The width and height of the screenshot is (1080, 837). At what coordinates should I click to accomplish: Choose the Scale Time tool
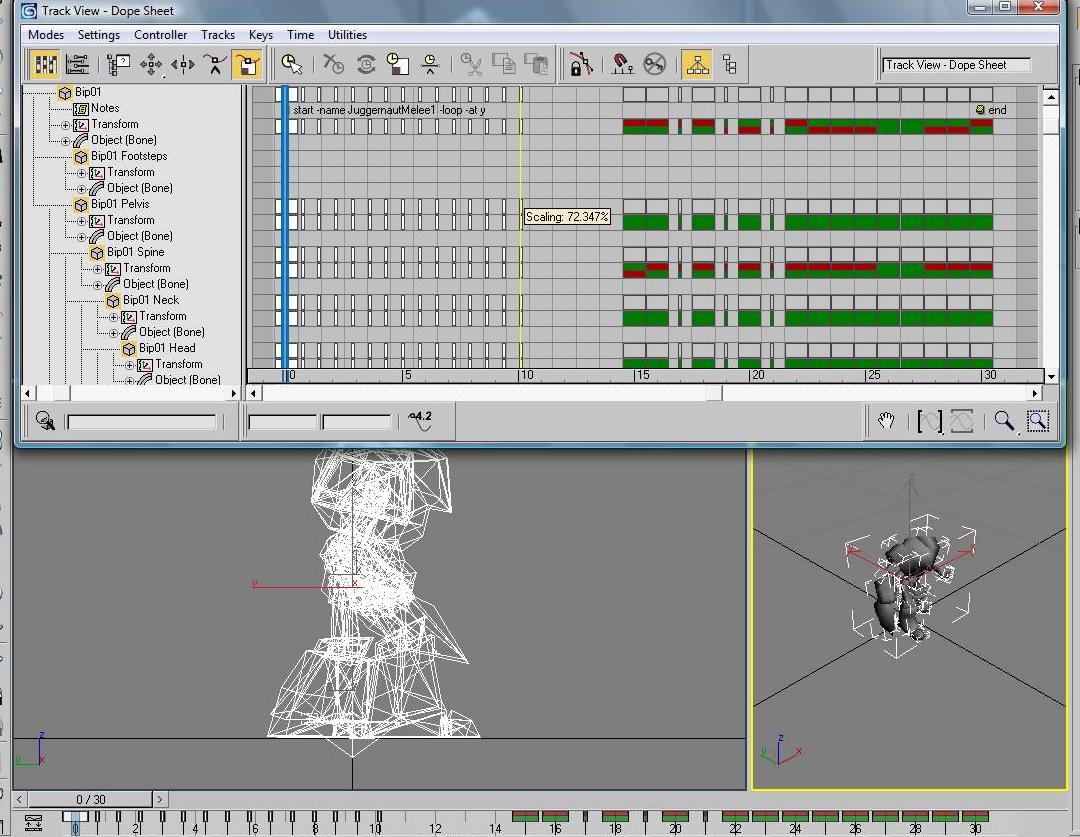pos(397,65)
